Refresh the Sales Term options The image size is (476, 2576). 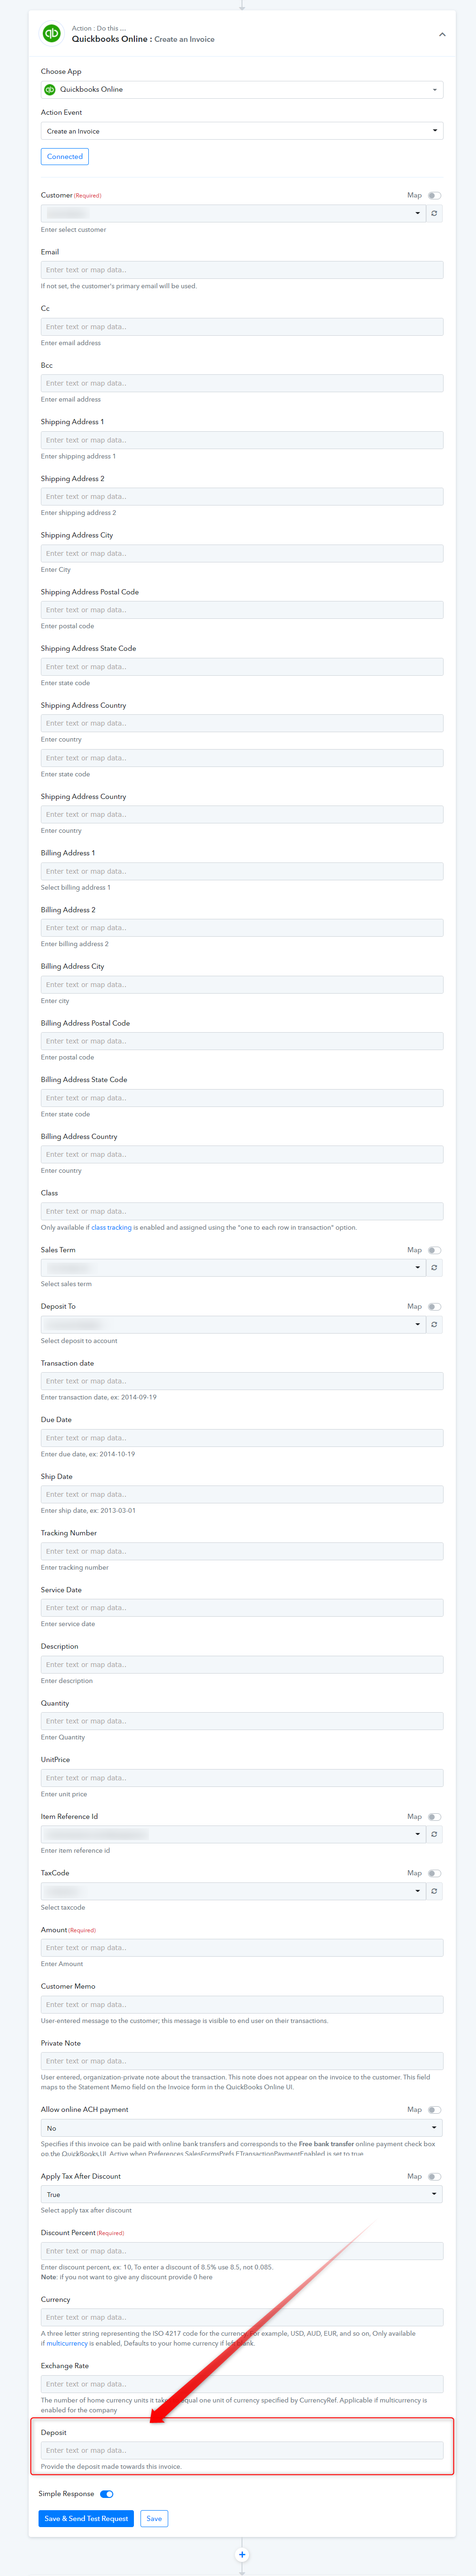tap(434, 1268)
